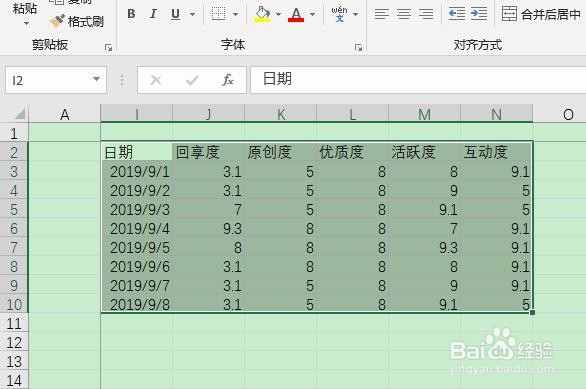This screenshot has height=389, width=586.
Task: Click date cell 2019/9/1
Action: [x=137, y=172]
